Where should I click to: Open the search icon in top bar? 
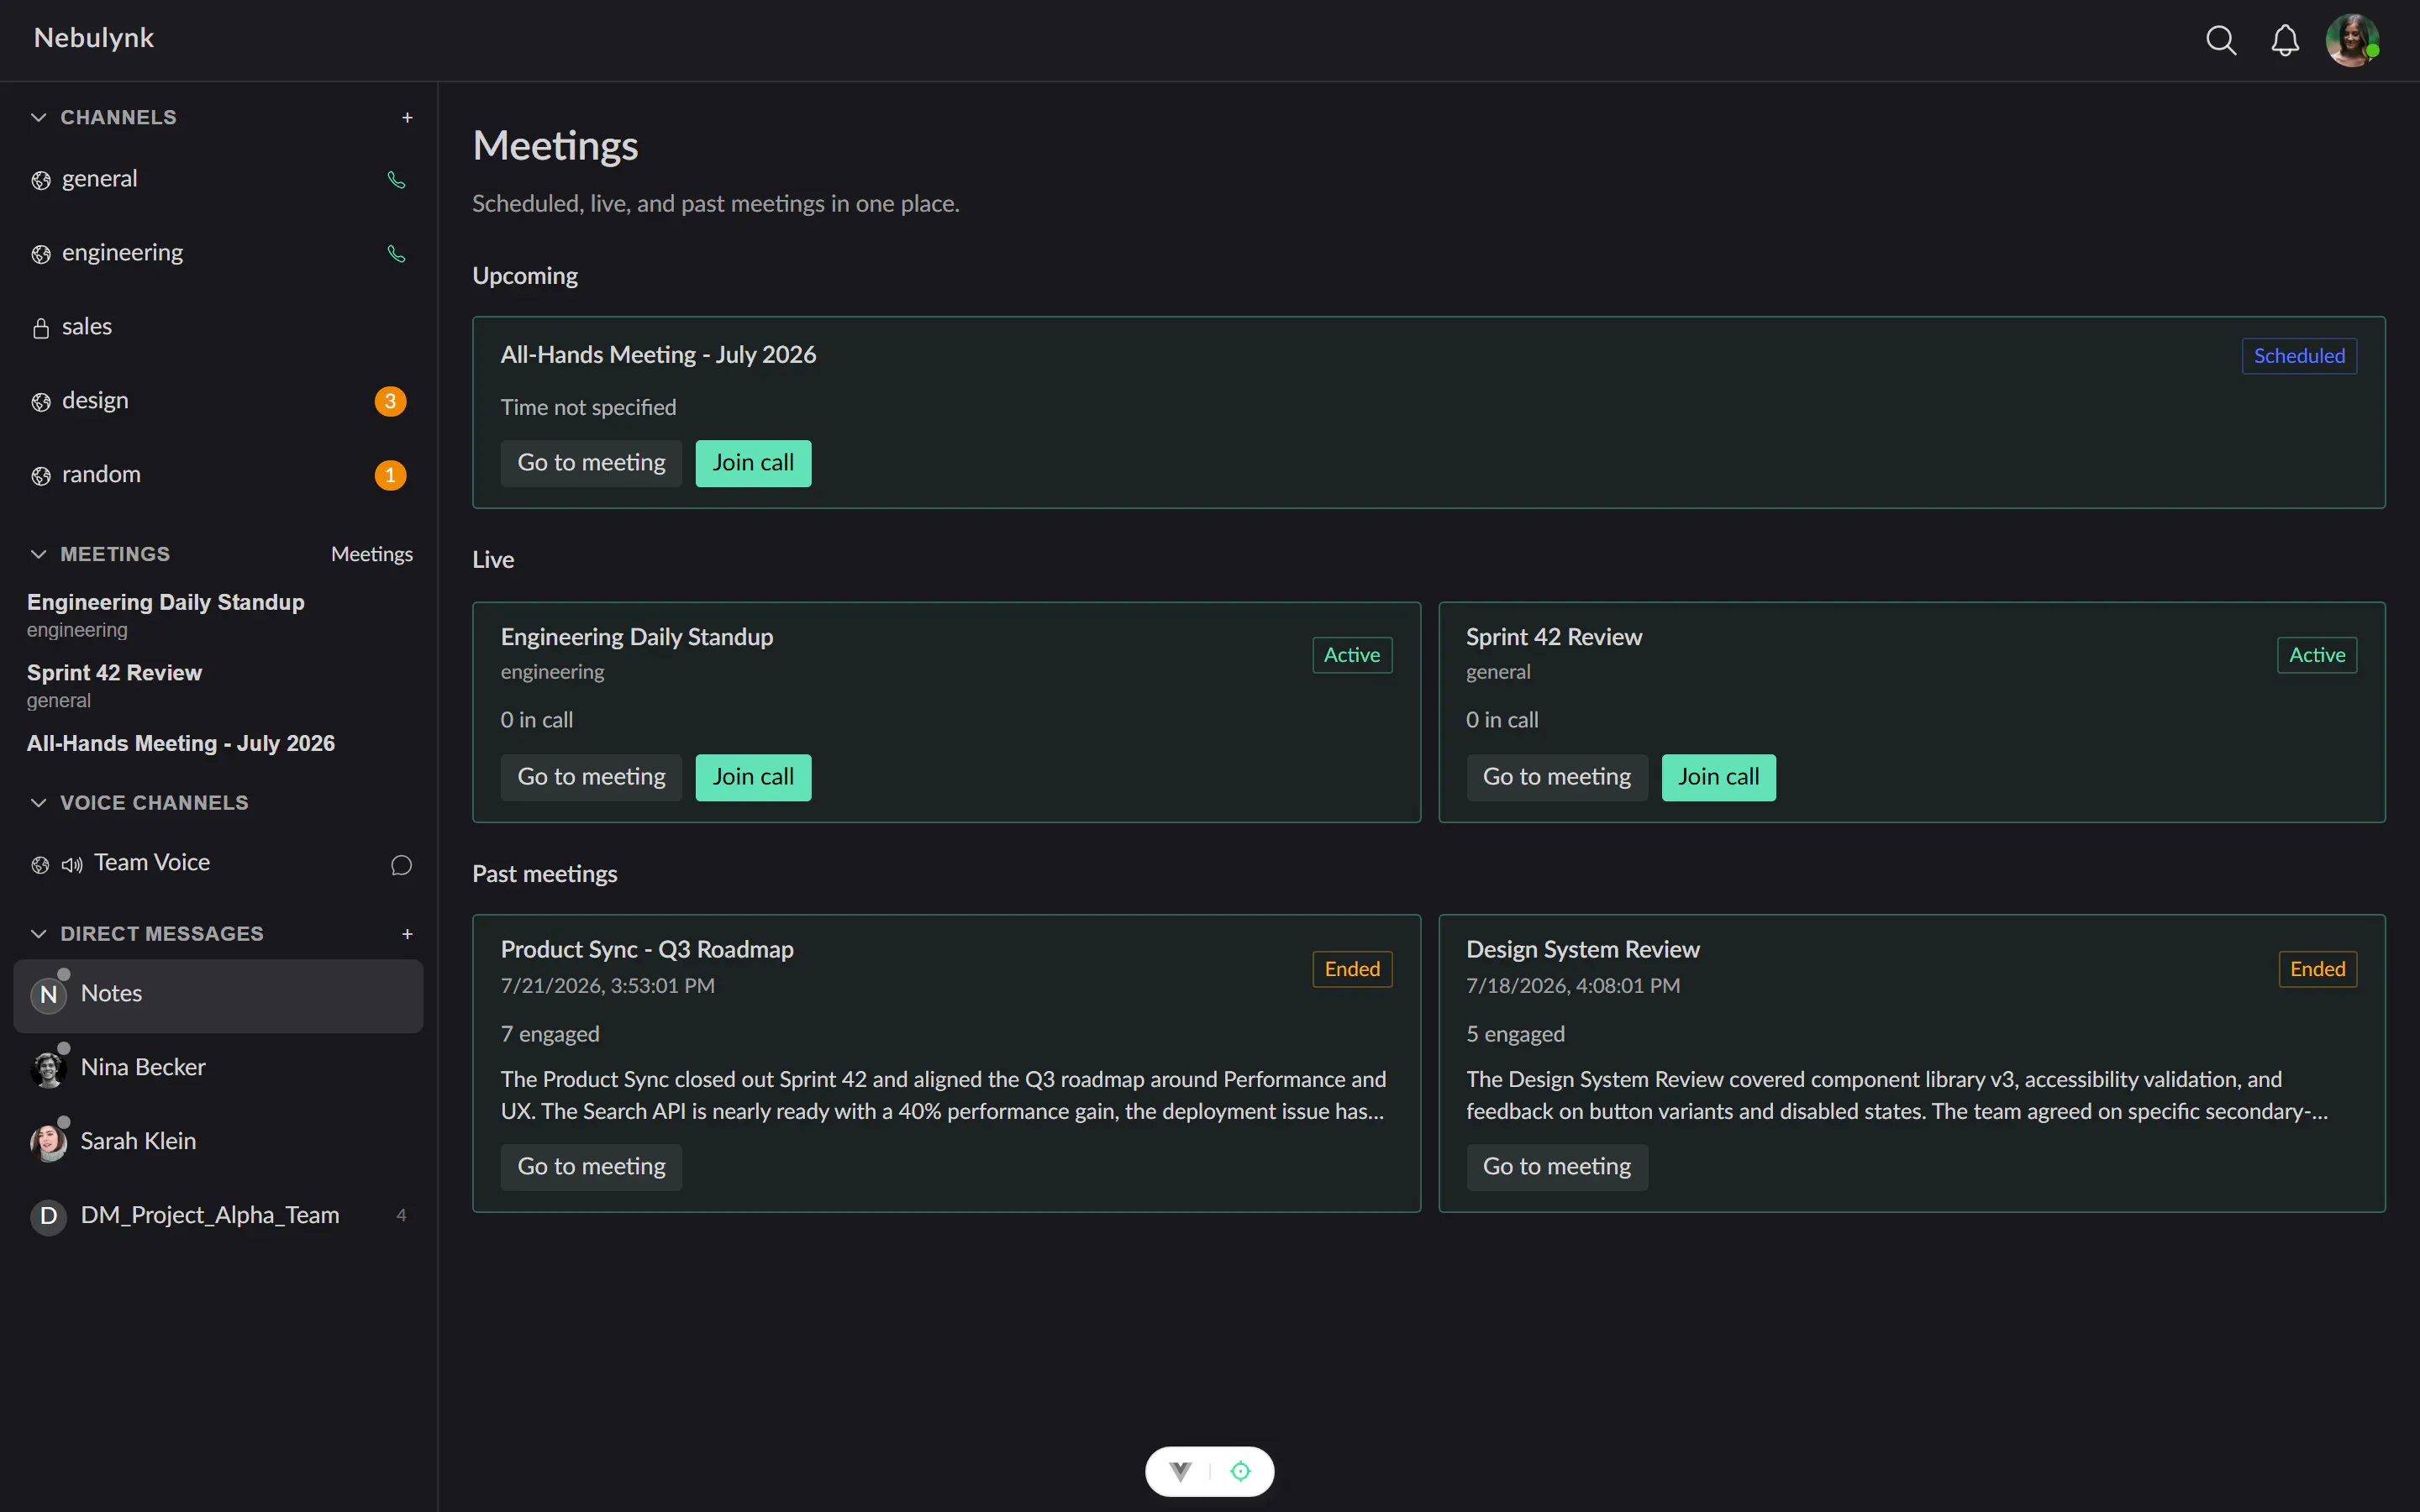tap(2221, 40)
